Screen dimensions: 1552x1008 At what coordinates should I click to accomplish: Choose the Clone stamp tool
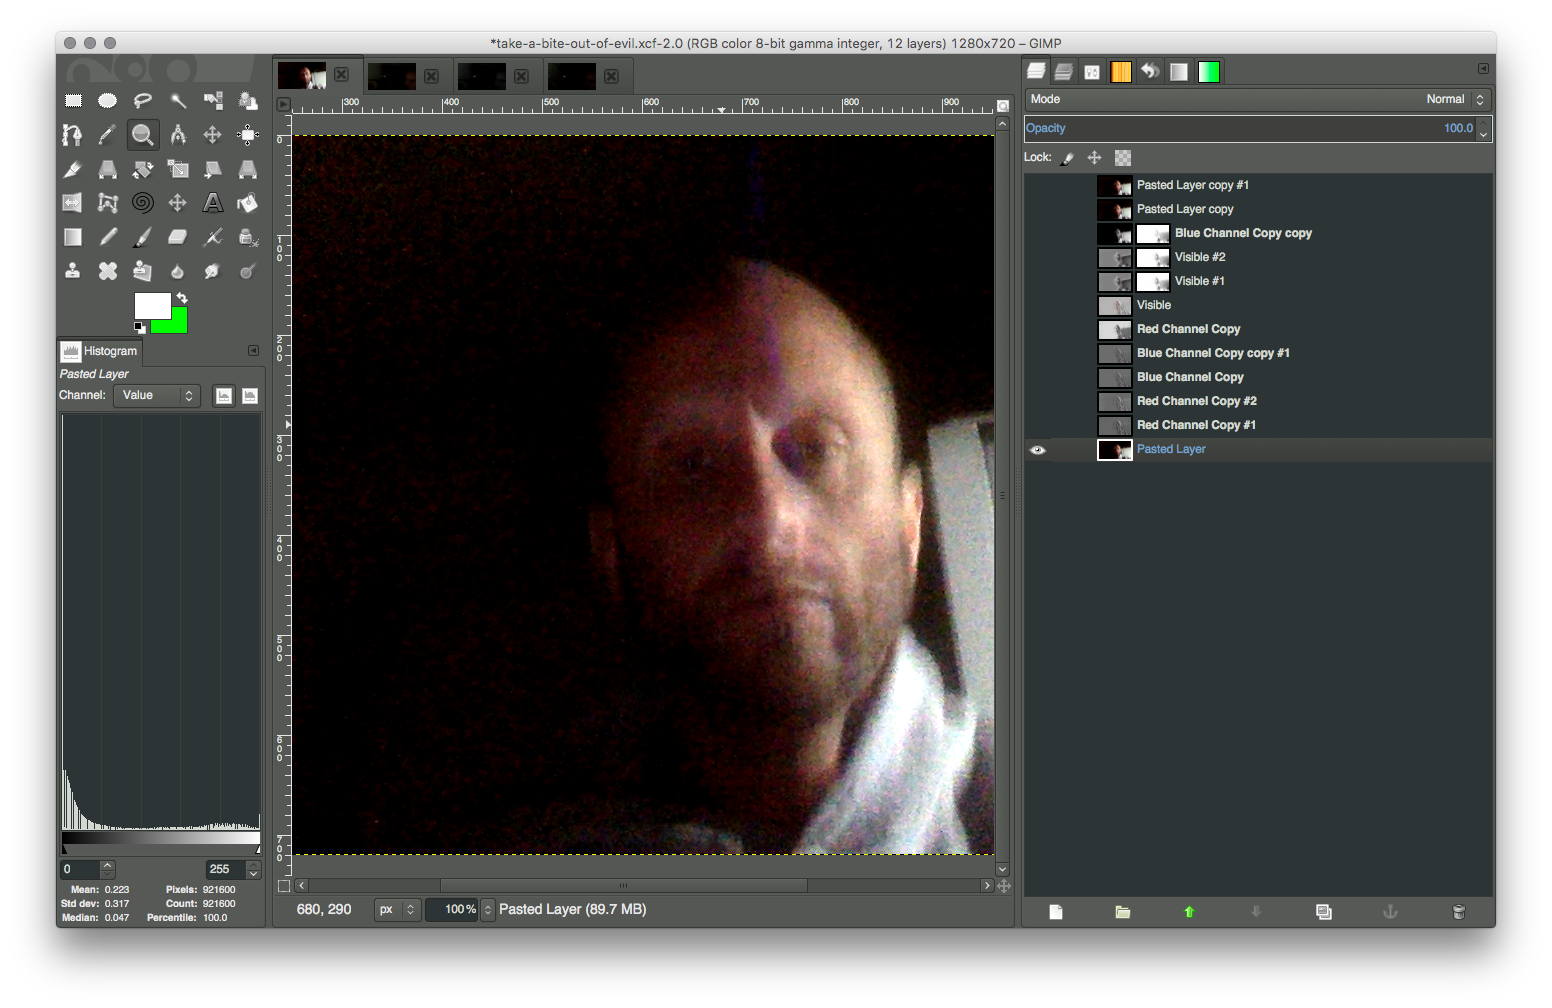click(x=73, y=271)
